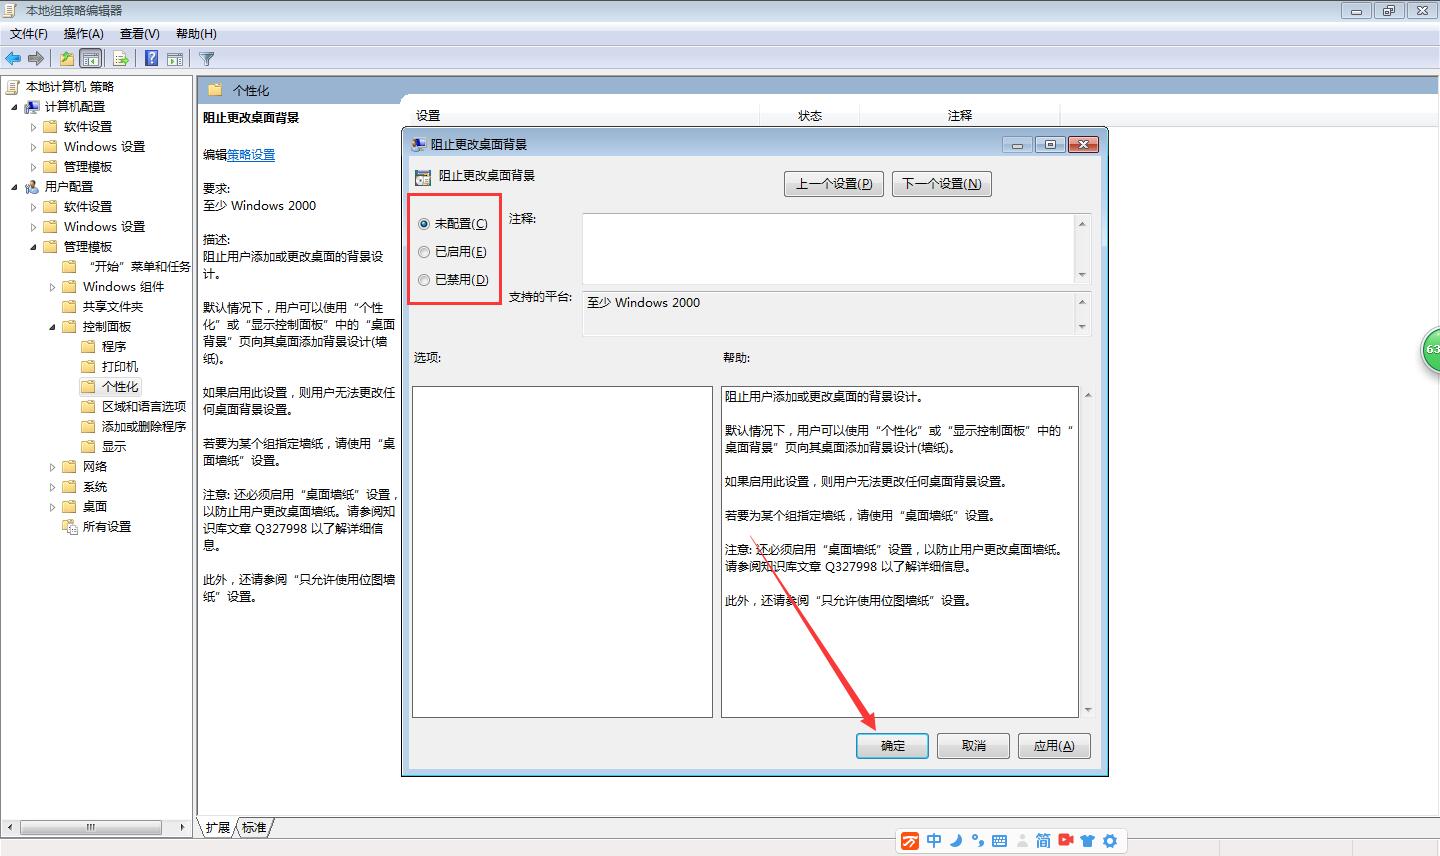The width and height of the screenshot is (1440, 856).
Task: Click down arrow of help text scrollbar
Action: 1088,710
